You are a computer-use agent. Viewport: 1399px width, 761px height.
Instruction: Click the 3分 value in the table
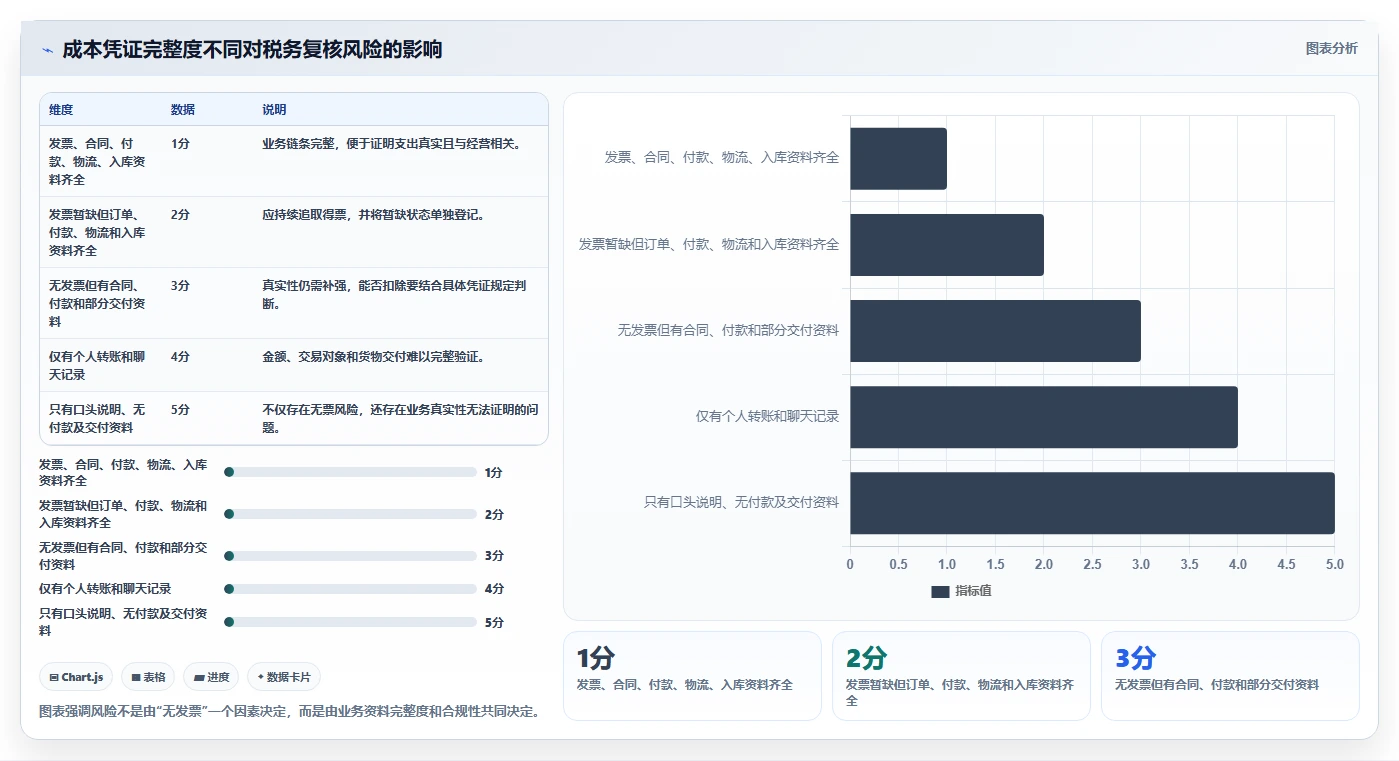[x=180, y=286]
